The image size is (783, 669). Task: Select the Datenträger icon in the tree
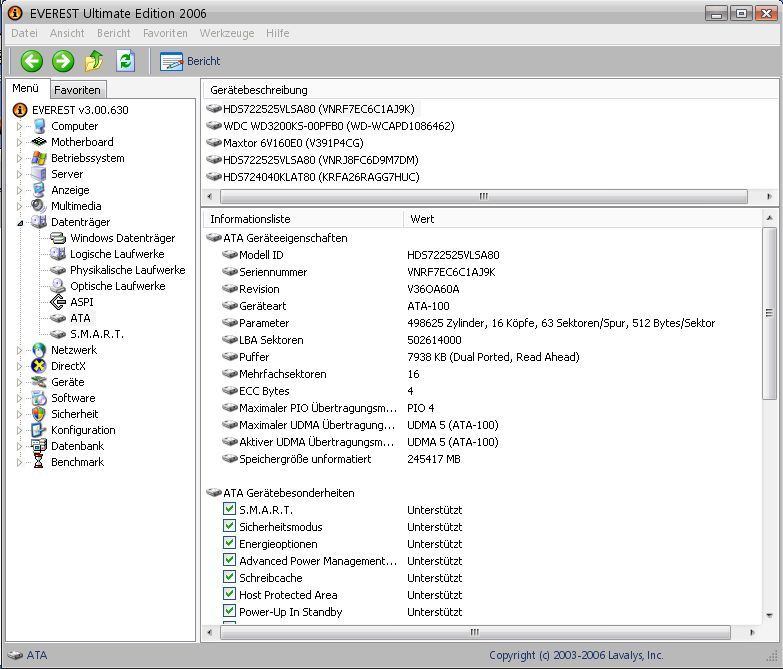(39, 222)
